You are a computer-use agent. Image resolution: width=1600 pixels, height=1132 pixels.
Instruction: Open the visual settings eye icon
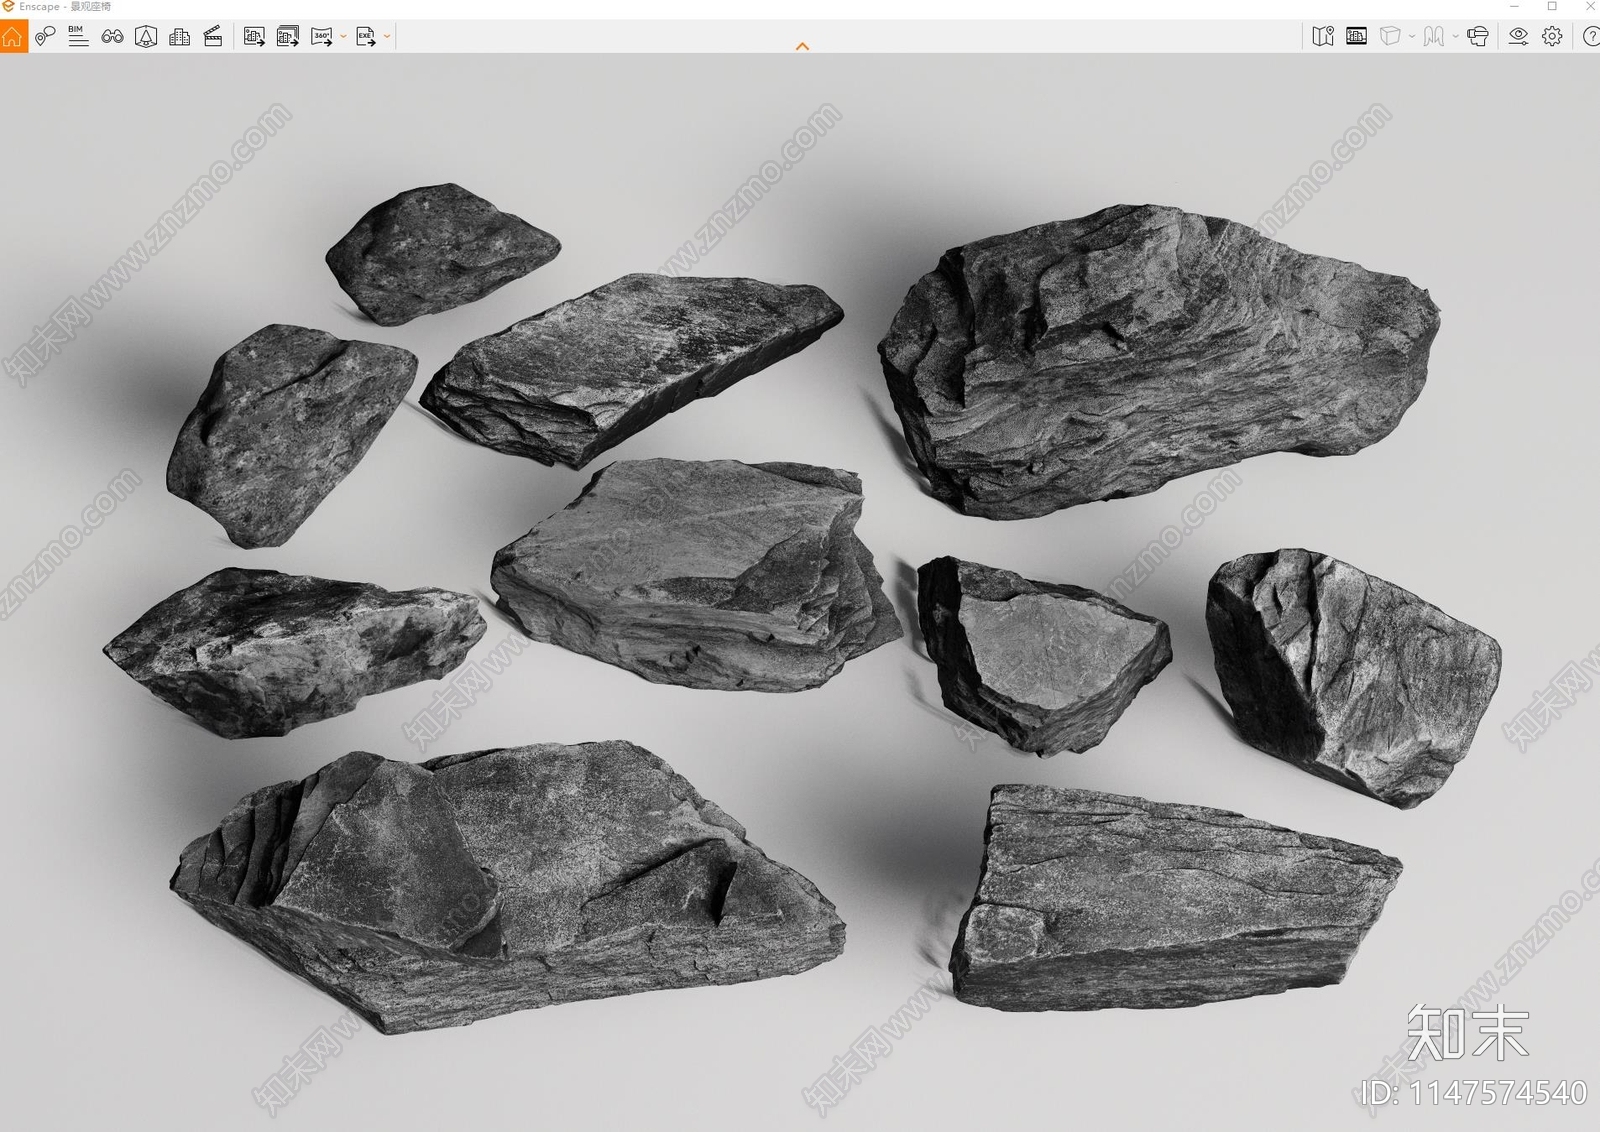(1518, 37)
